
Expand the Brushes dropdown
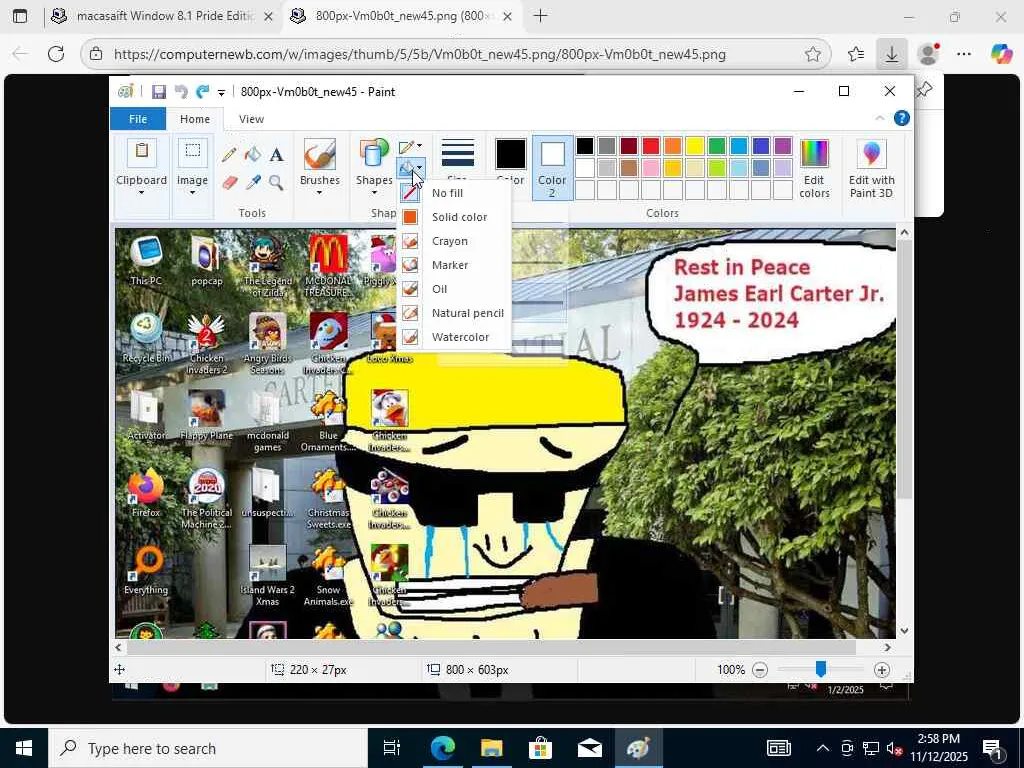319,193
